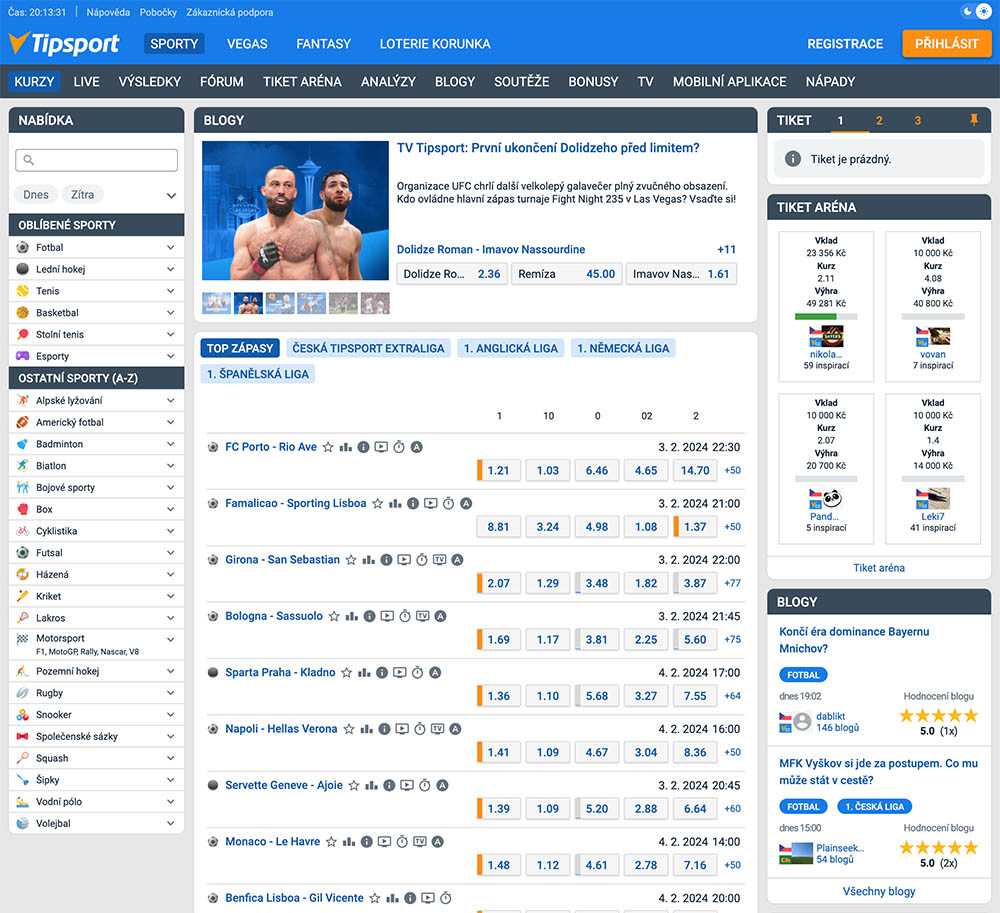Click the snooker balls icon beside Snooker
Viewport: 1000px width, 913px height.
(22, 714)
